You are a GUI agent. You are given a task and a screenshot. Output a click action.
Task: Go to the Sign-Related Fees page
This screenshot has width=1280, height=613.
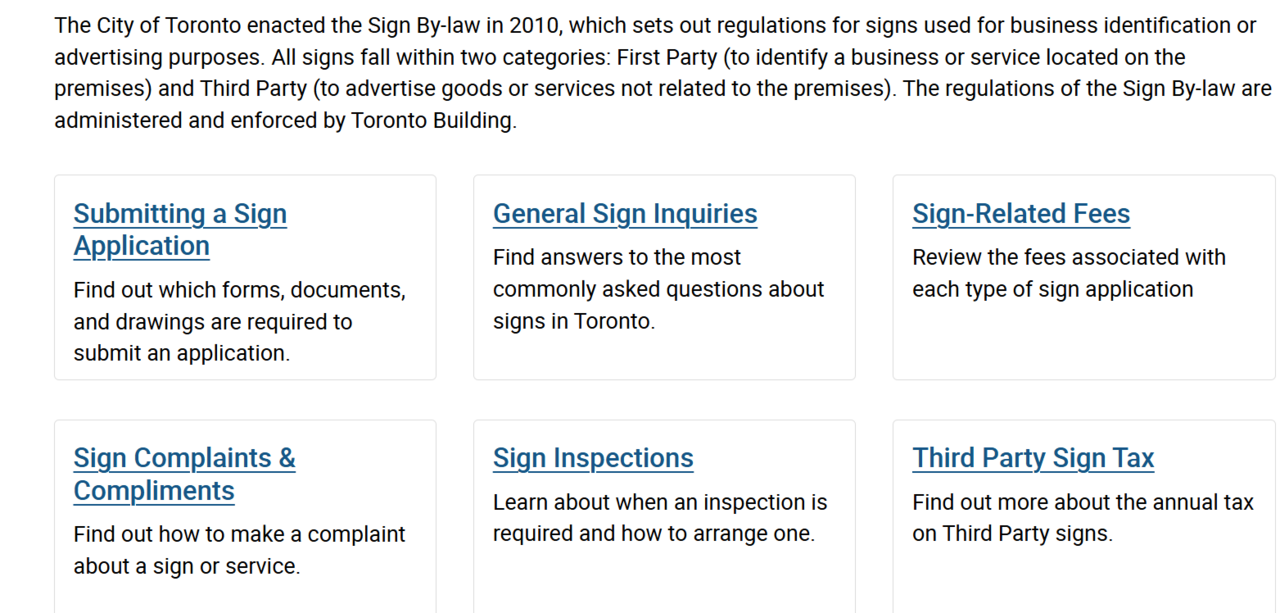click(x=1021, y=214)
